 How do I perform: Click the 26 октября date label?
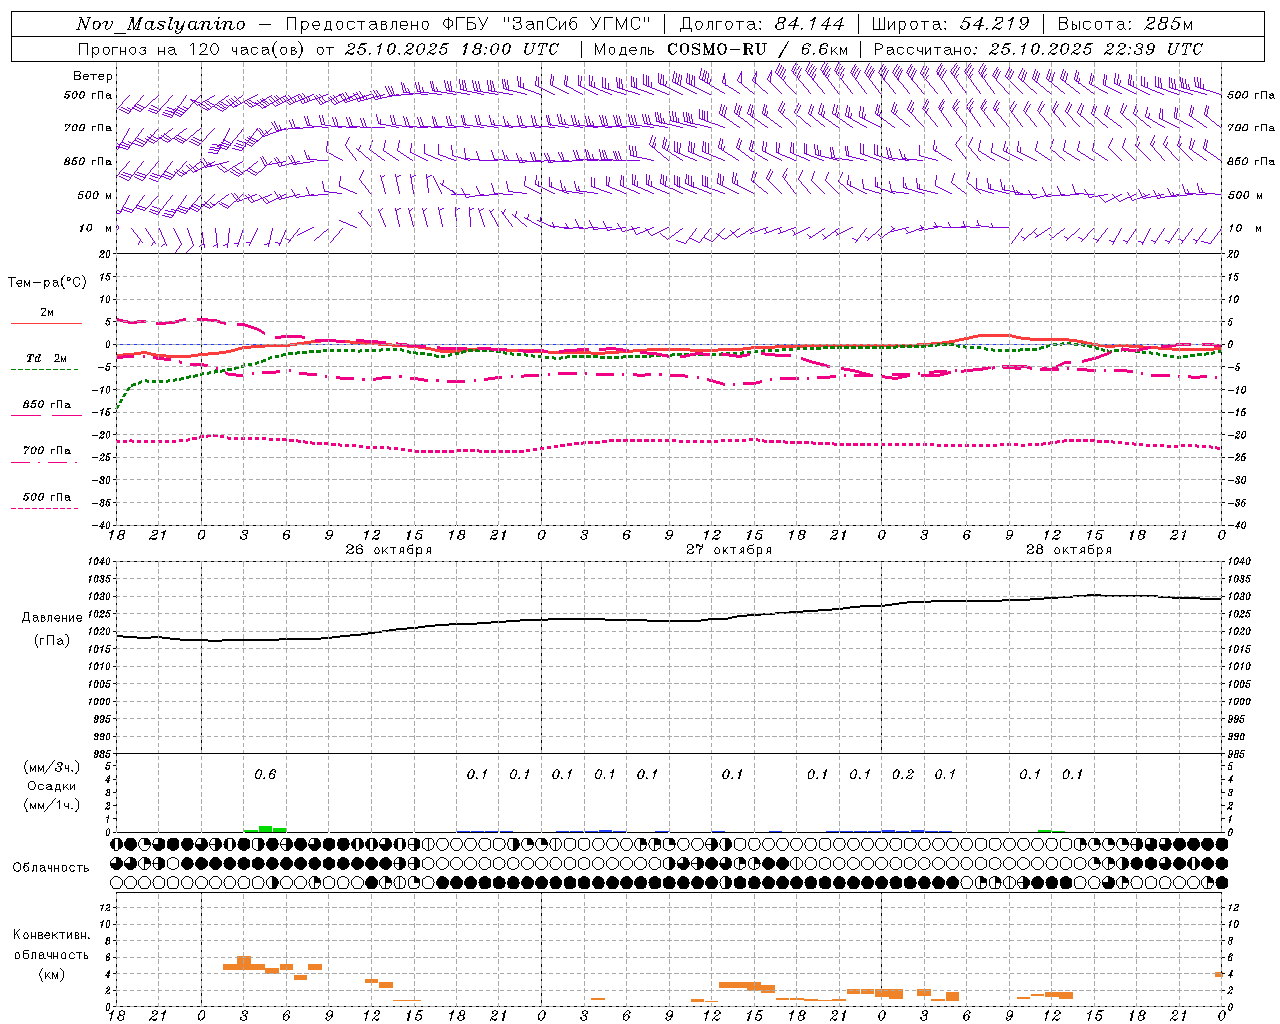[x=389, y=550]
